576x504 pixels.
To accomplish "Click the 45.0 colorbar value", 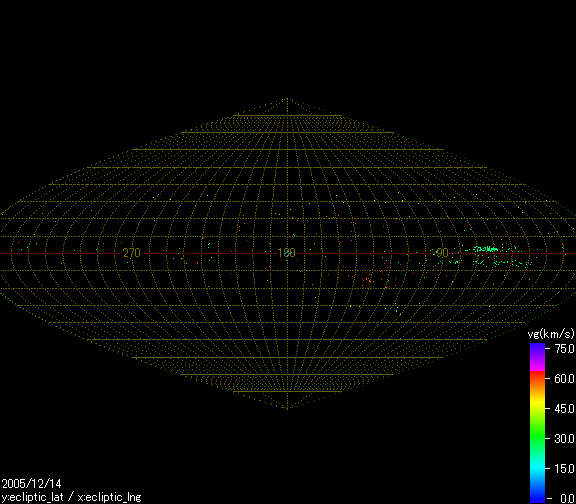I will [565, 408].
